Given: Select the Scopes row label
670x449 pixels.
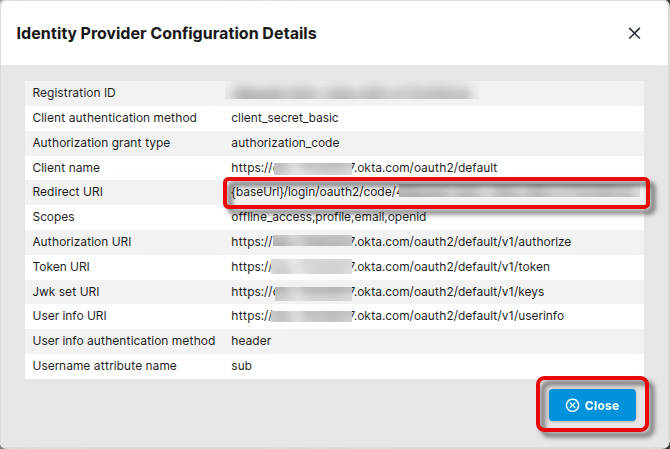Looking at the screenshot, I should [x=54, y=217].
